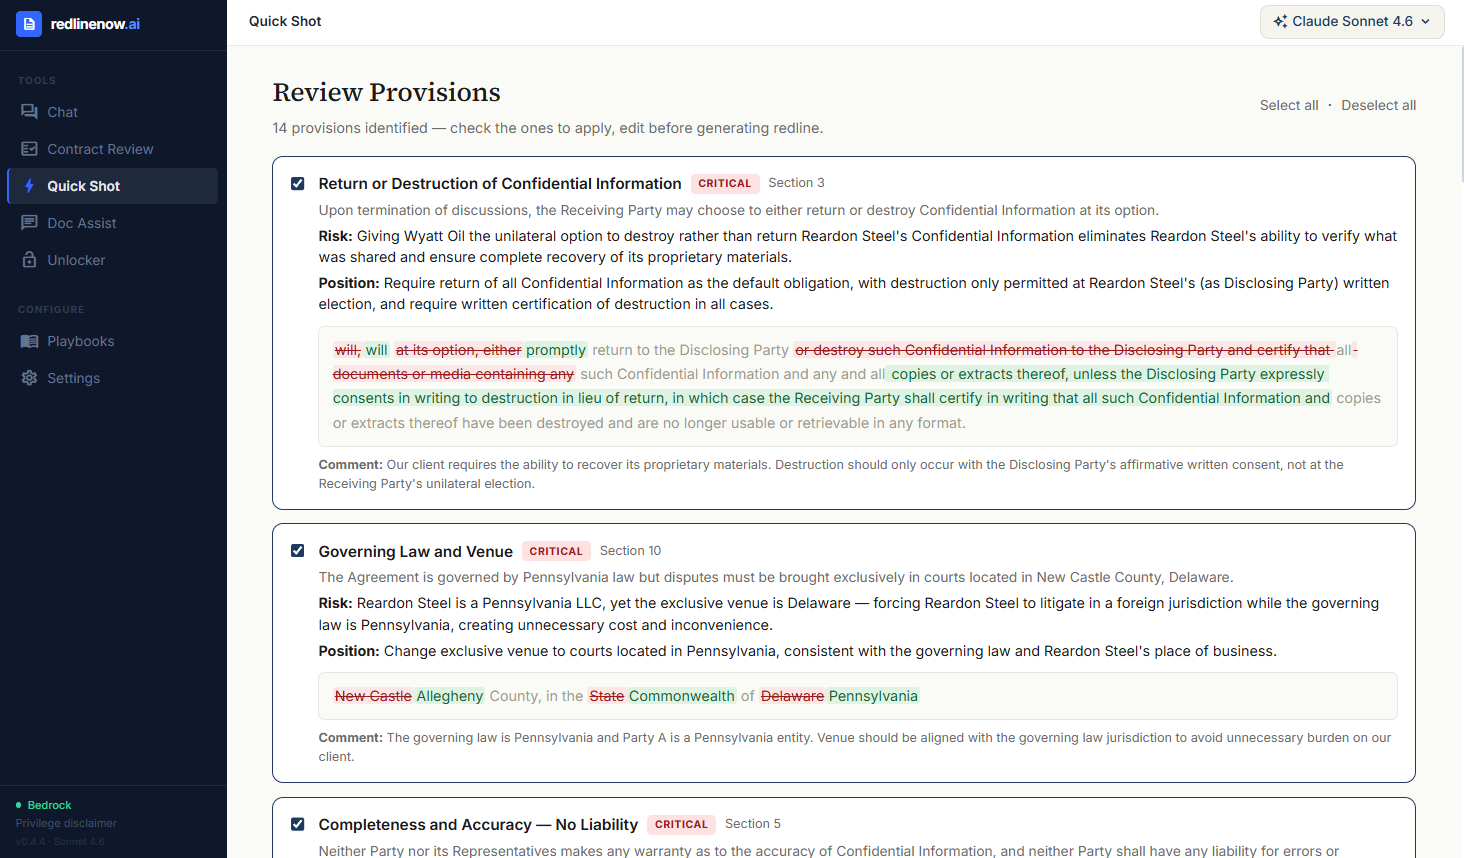Select the Contract Review envelope icon
Image resolution: width=1464 pixels, height=858 pixels.
31,148
